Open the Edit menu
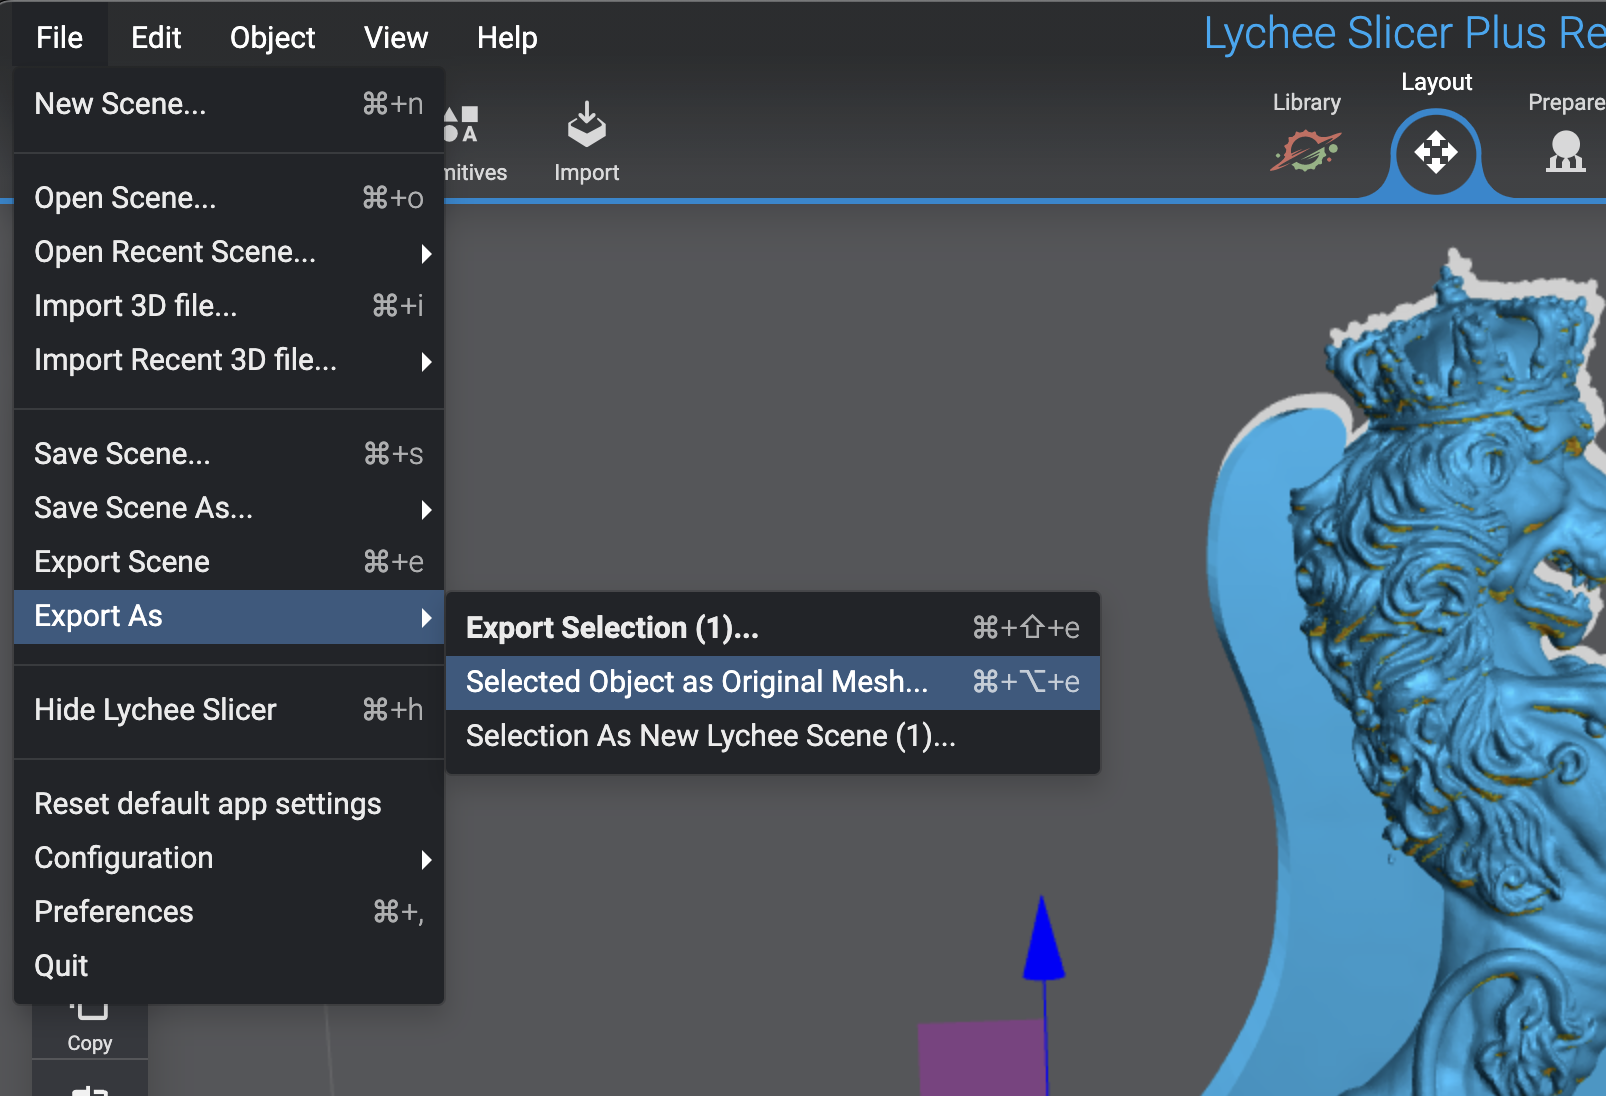 pyautogui.click(x=156, y=38)
